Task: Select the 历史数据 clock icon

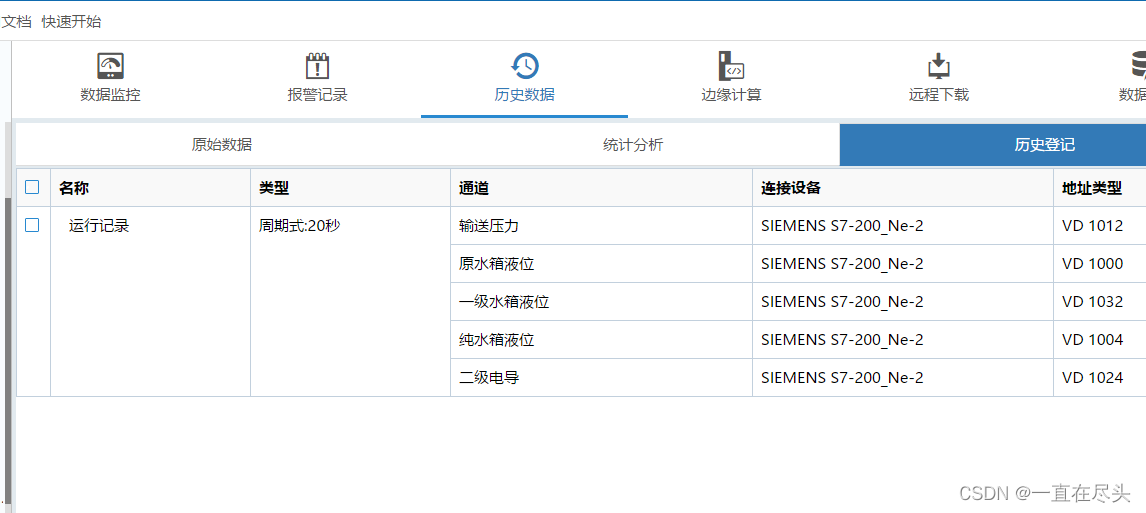Action: pos(524,66)
